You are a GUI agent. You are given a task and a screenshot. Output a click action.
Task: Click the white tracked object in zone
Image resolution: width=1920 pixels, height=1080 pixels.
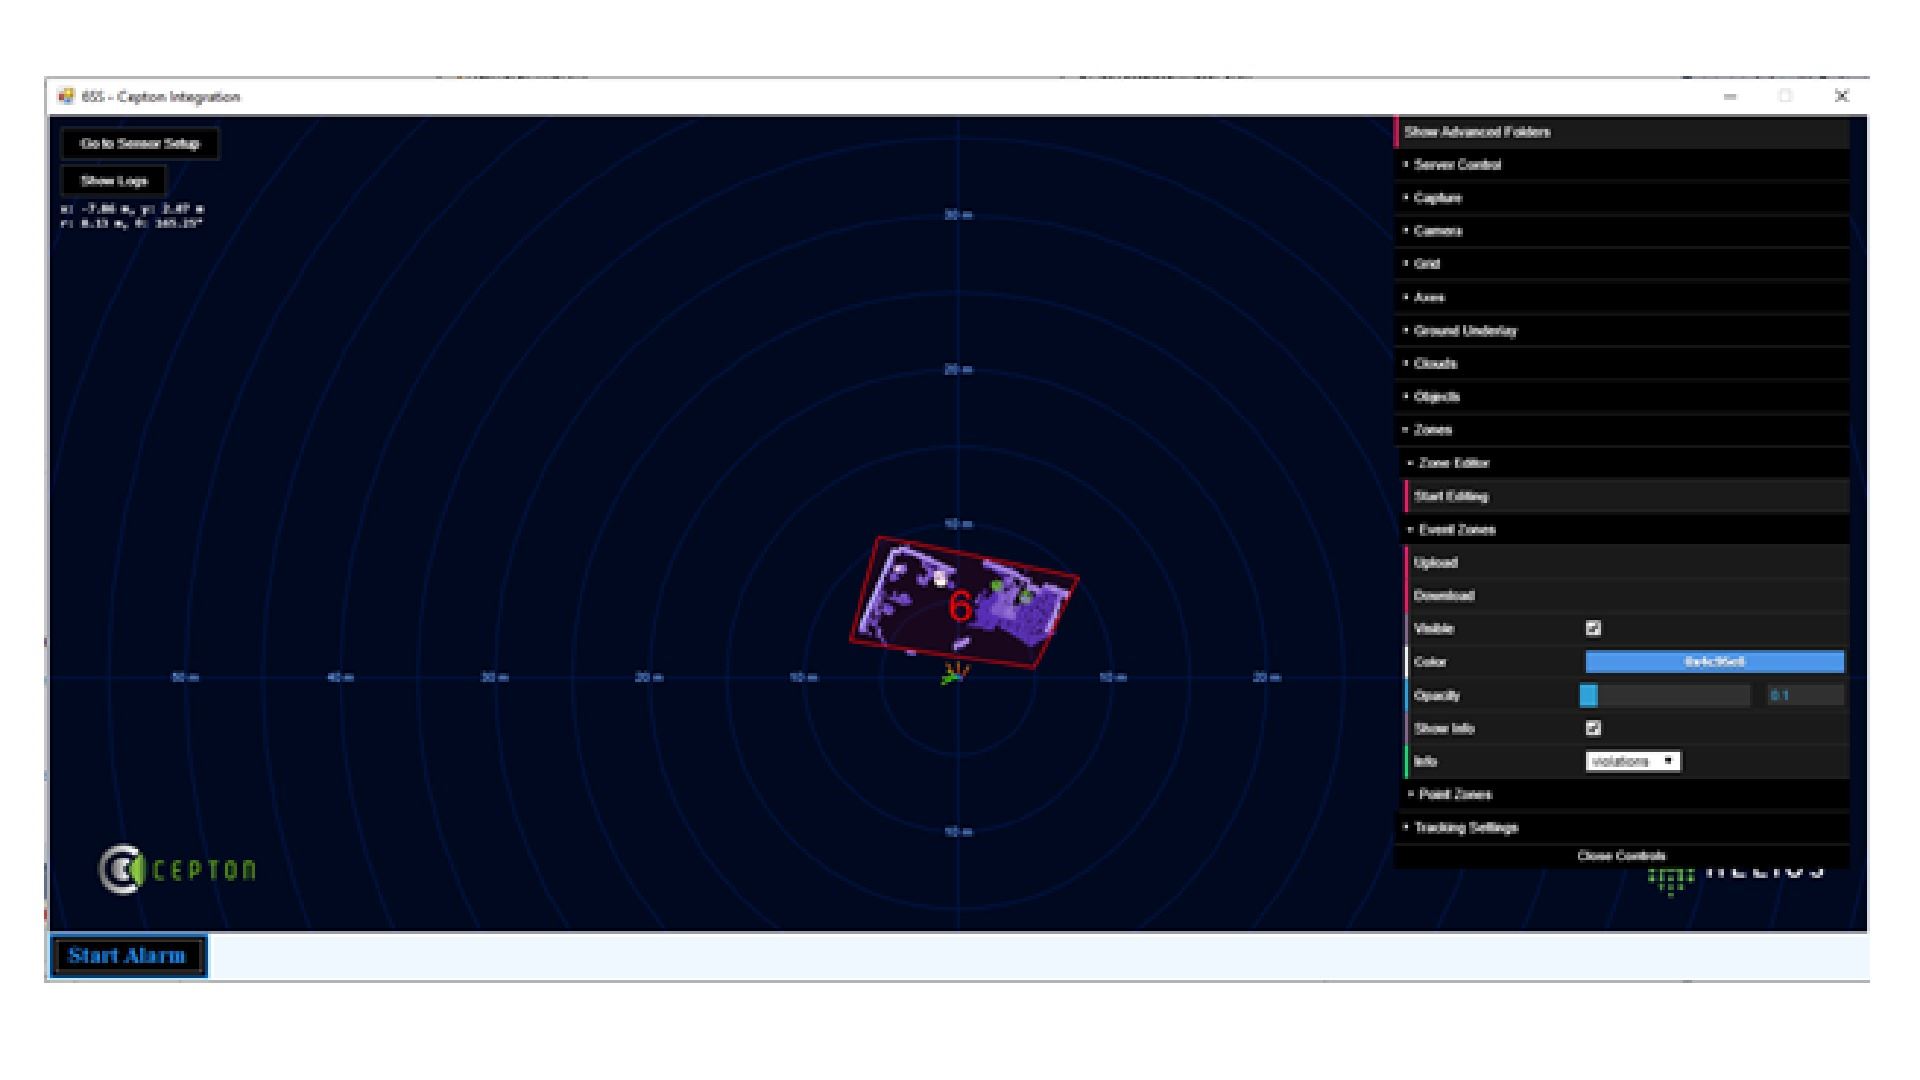[940, 579]
